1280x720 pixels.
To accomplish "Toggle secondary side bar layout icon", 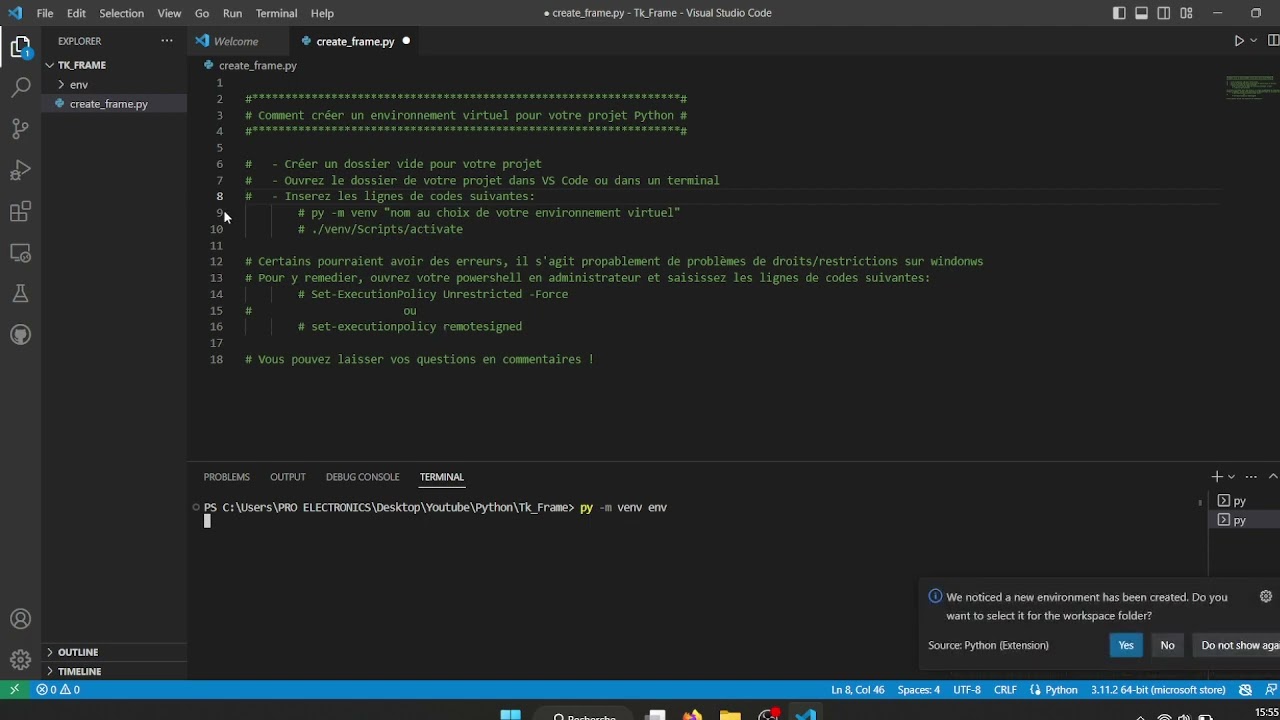I will pyautogui.click(x=1164, y=13).
